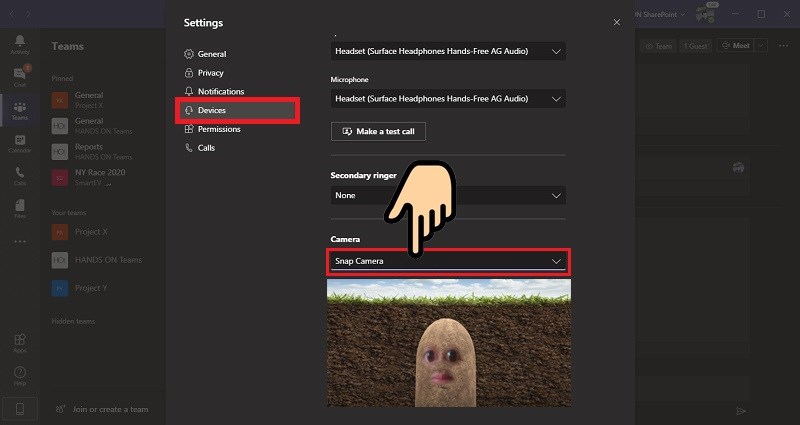Select the Permissions settings section
This screenshot has height=425, width=800.
coord(218,129)
